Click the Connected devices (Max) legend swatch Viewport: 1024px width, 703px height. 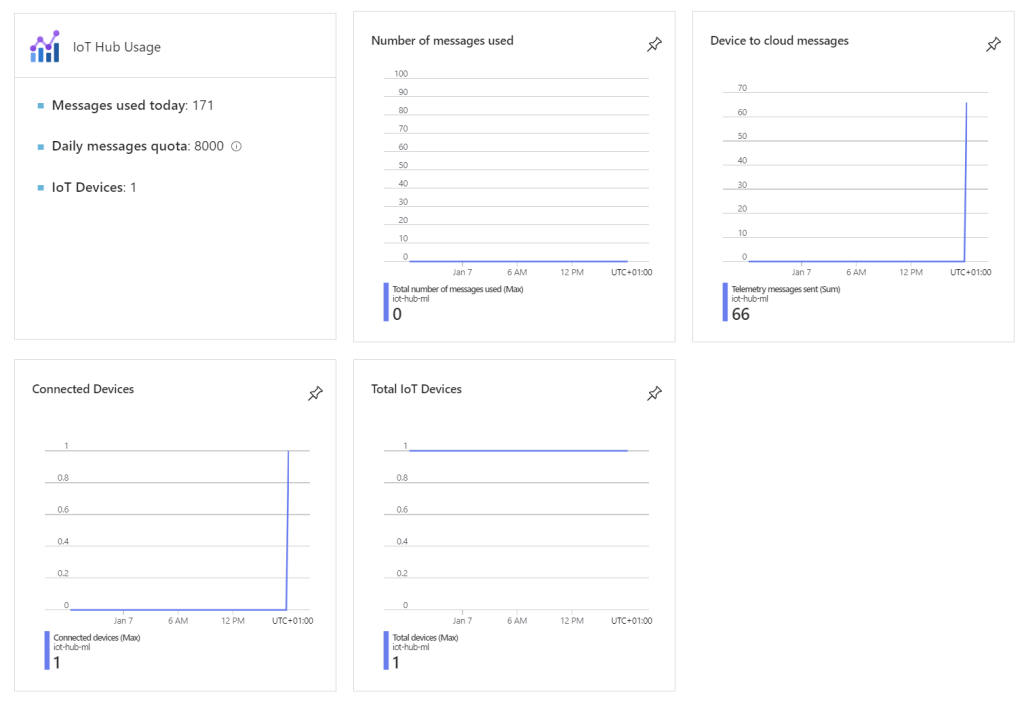click(x=47, y=650)
